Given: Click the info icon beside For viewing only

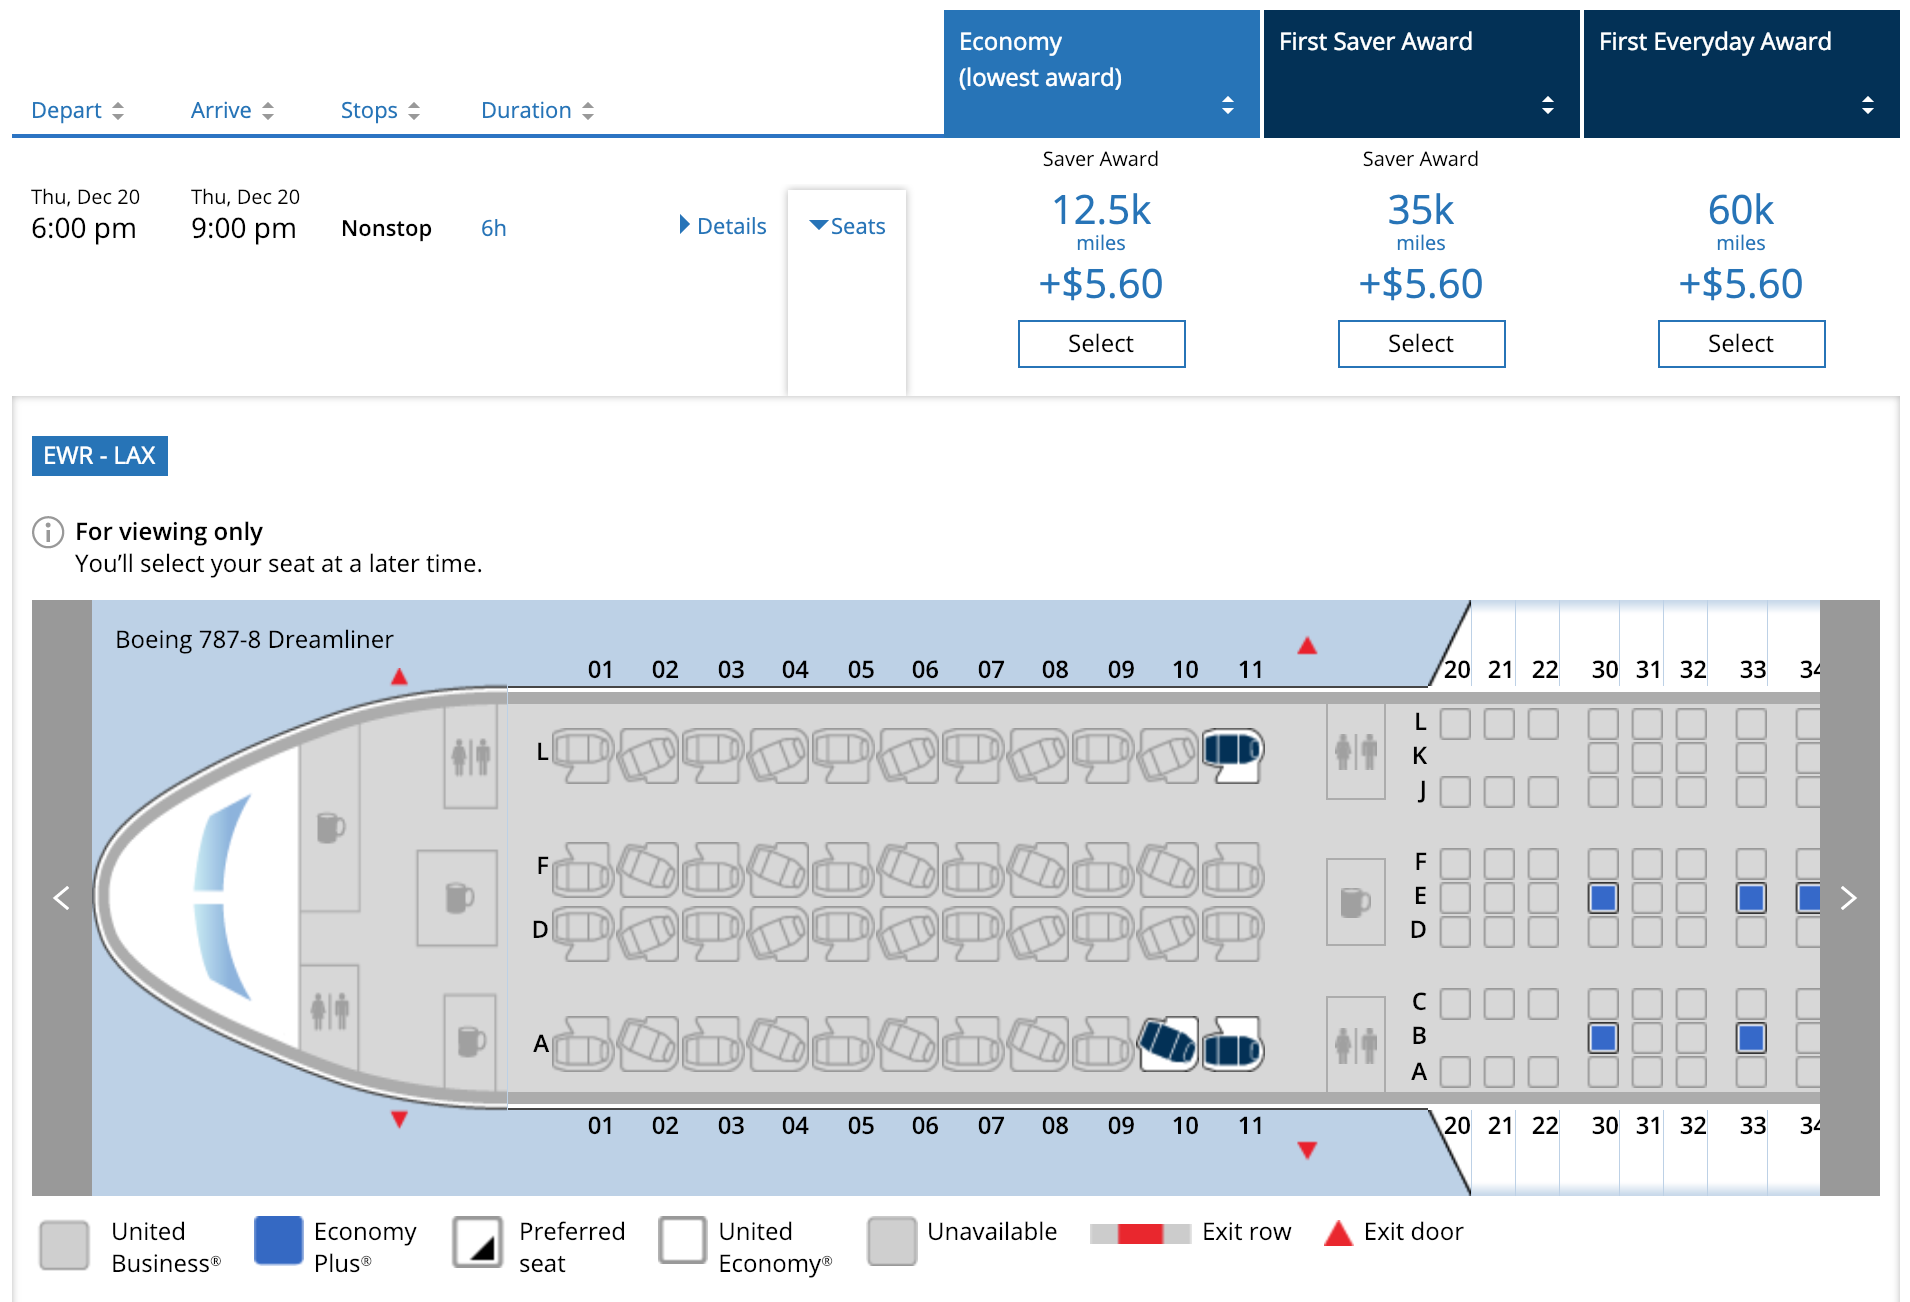Looking at the screenshot, I should pyautogui.click(x=48, y=532).
